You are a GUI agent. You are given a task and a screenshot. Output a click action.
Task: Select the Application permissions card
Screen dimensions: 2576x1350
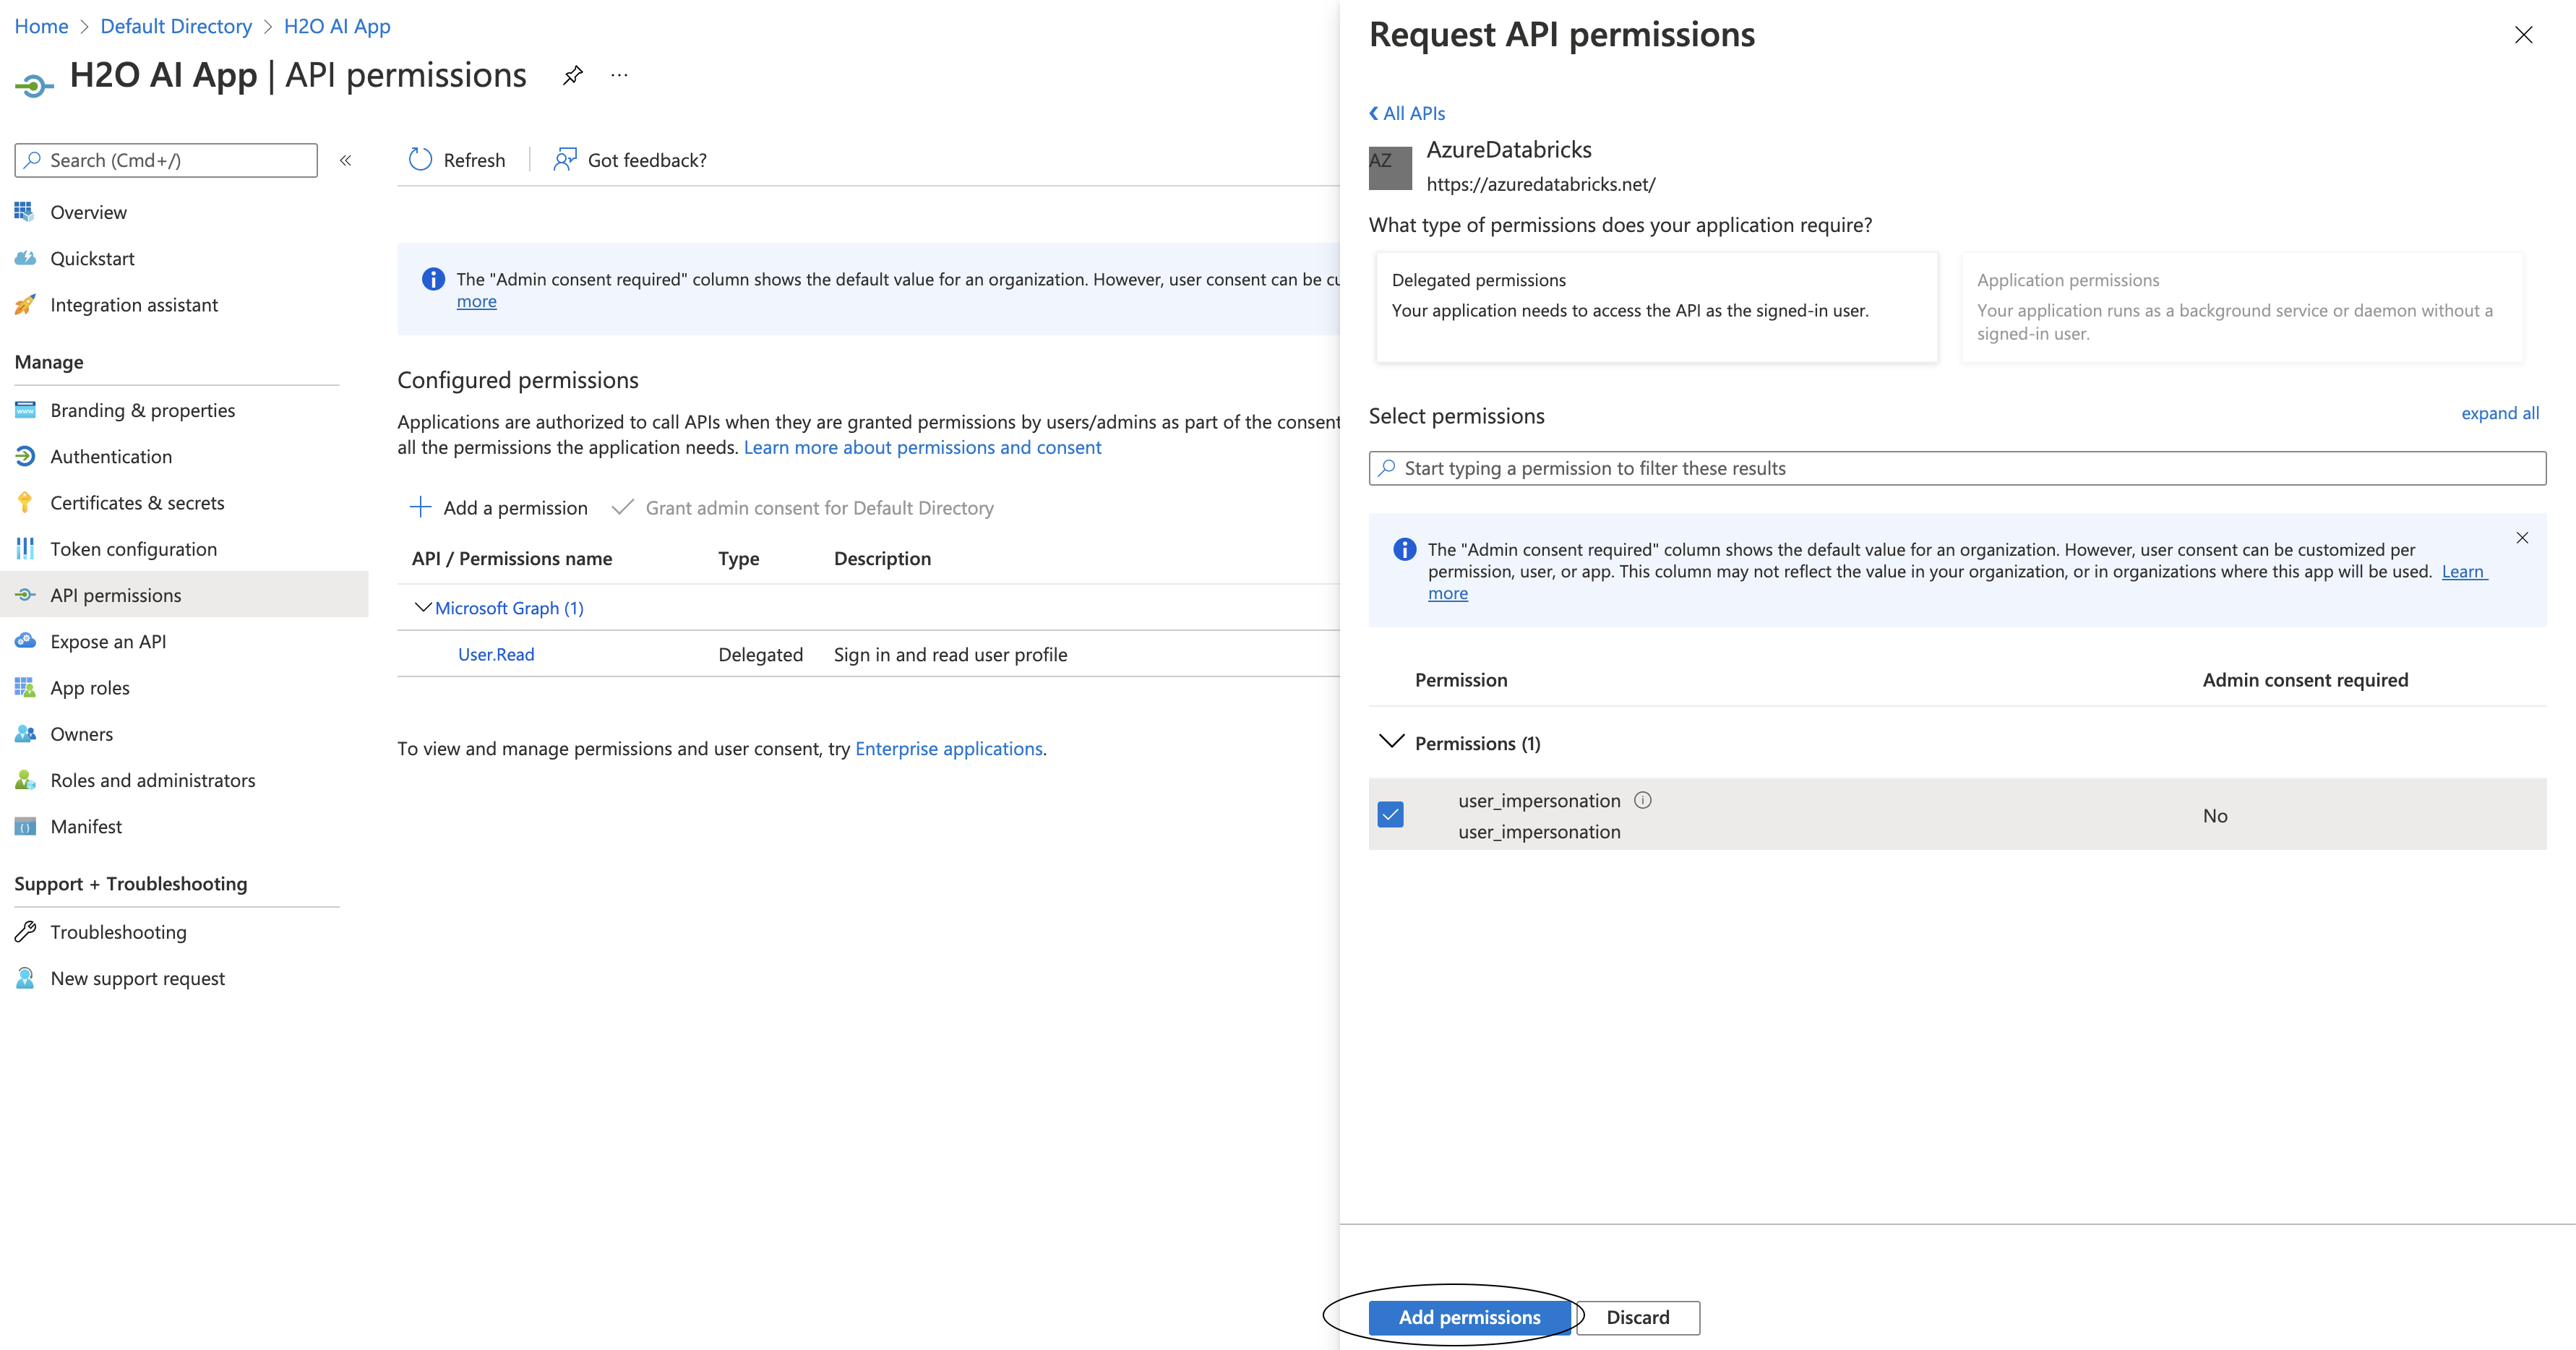pyautogui.click(x=2241, y=306)
